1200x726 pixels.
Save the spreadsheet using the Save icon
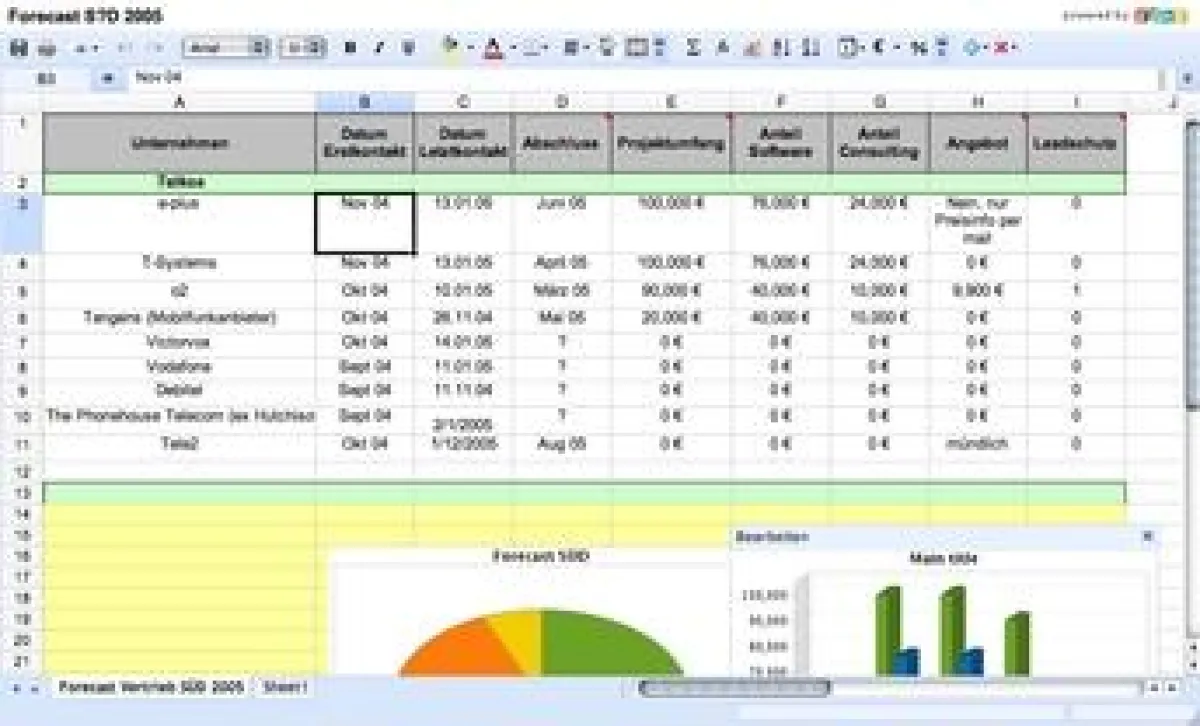pyautogui.click(x=20, y=46)
